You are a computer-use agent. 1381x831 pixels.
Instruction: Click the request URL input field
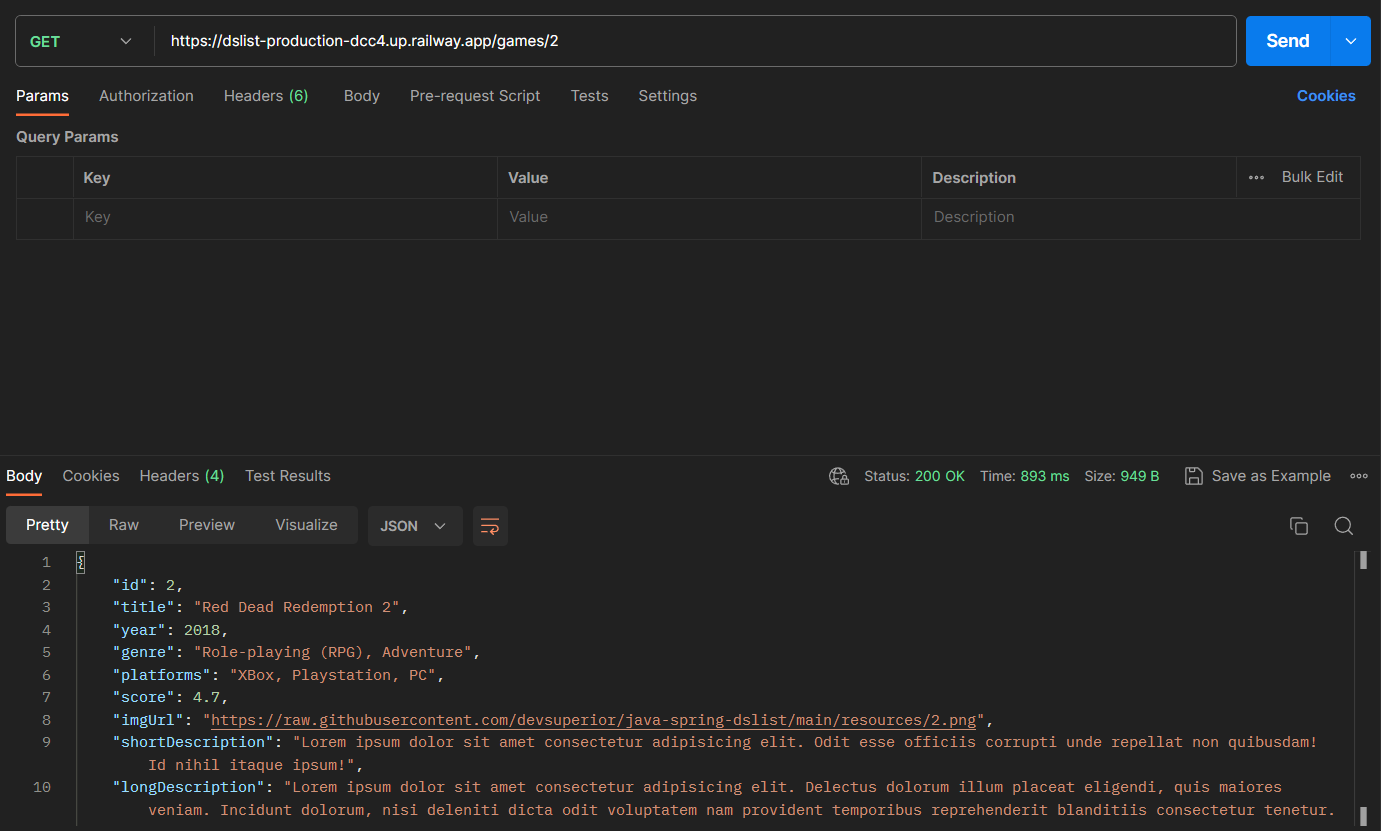coord(696,41)
